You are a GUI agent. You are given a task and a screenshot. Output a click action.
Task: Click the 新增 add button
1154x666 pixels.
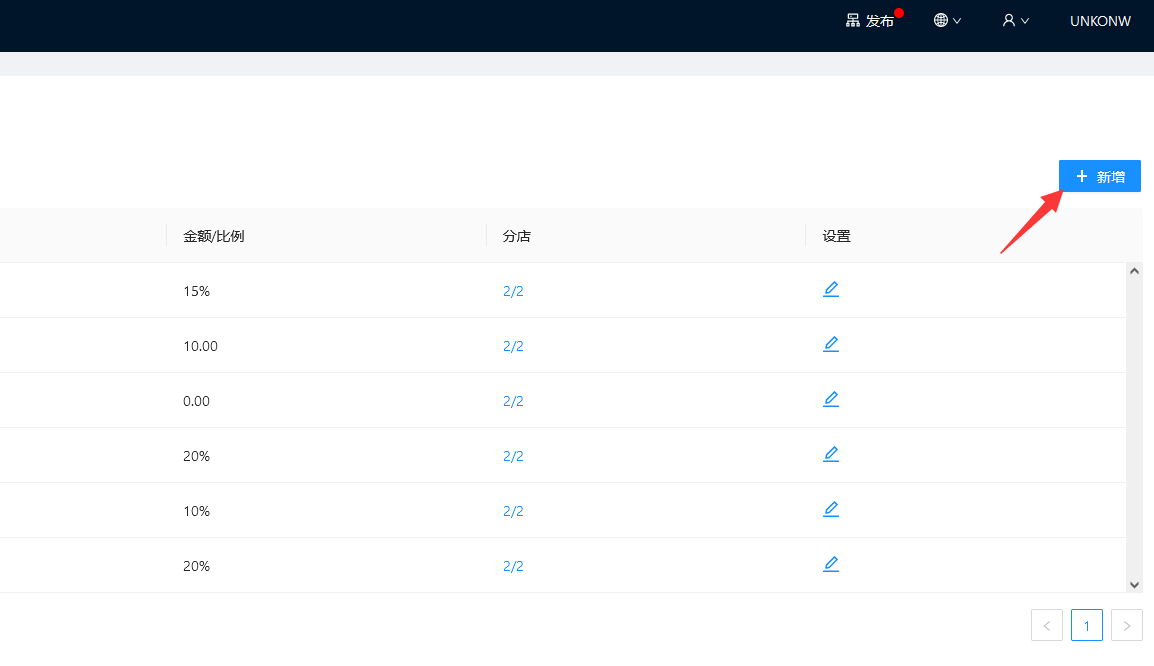click(1100, 176)
